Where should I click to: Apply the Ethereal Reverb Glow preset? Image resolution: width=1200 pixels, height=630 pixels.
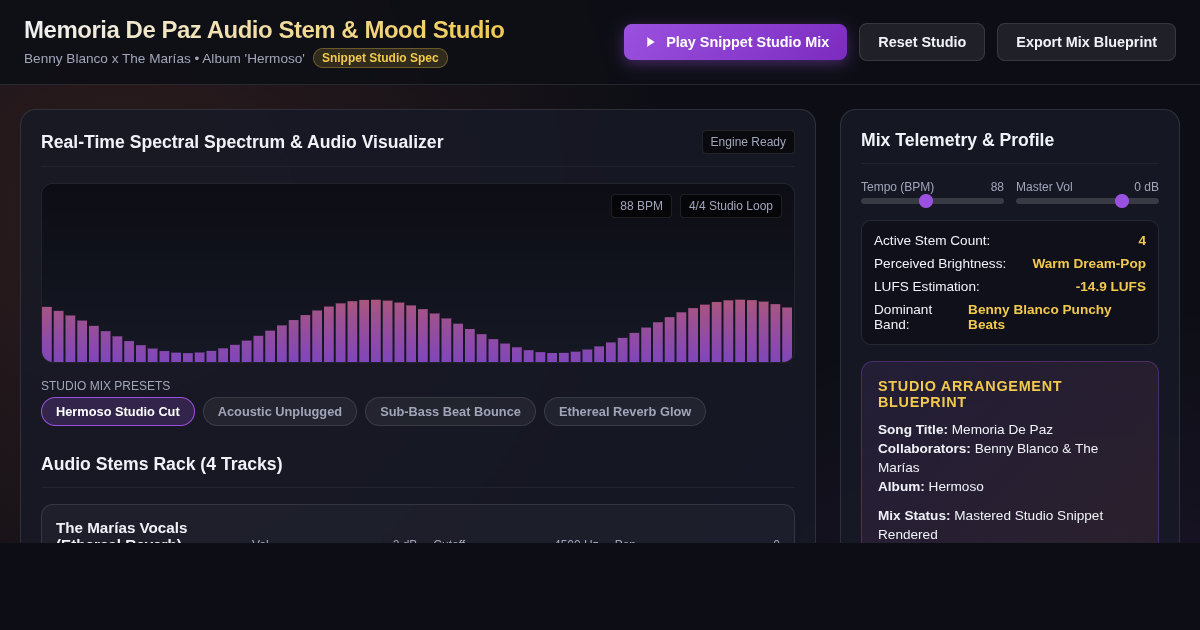tap(625, 411)
